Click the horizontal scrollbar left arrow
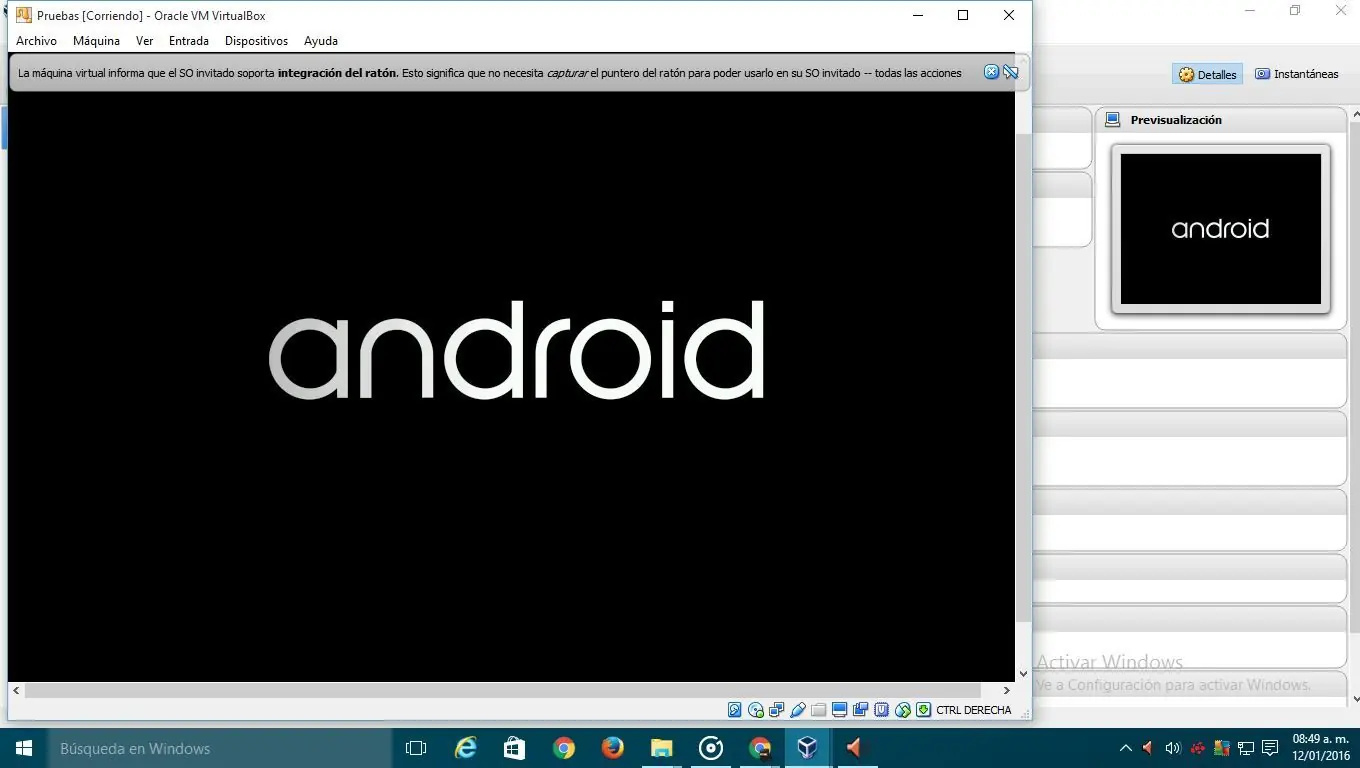 tap(16, 690)
